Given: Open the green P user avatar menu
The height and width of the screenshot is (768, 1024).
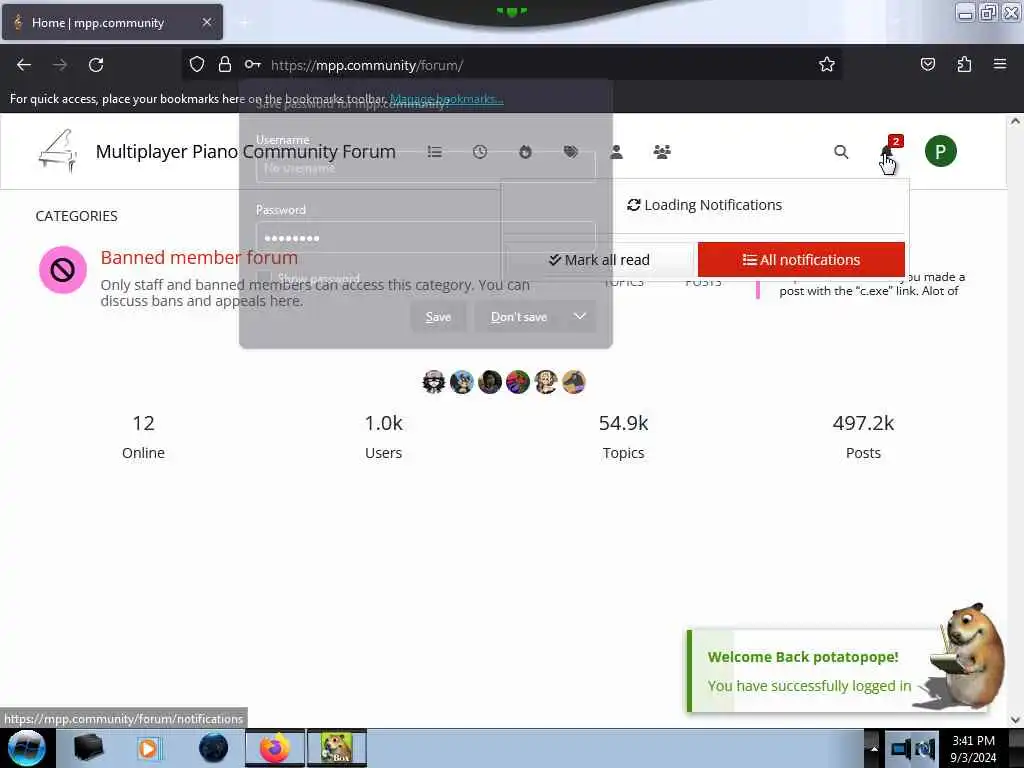Looking at the screenshot, I should [x=940, y=152].
